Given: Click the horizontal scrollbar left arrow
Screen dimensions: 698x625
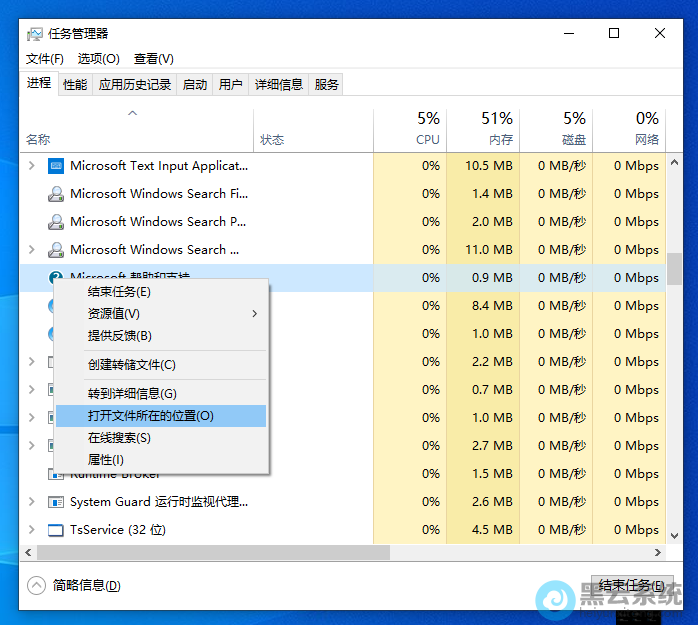Looking at the screenshot, I should click(28, 552).
